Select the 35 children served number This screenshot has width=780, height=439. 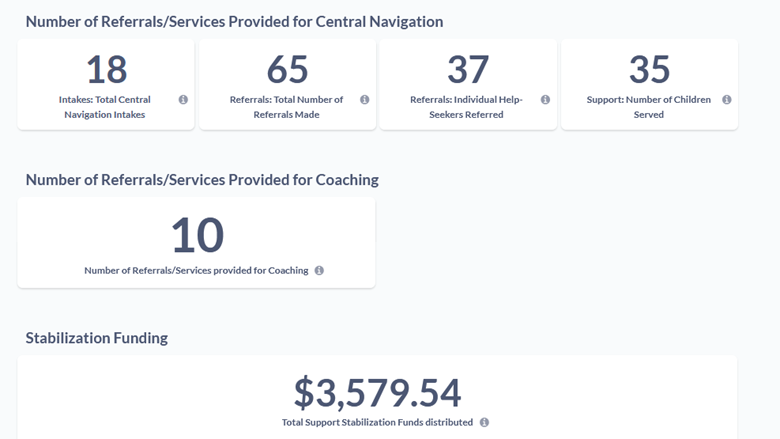tap(649, 70)
